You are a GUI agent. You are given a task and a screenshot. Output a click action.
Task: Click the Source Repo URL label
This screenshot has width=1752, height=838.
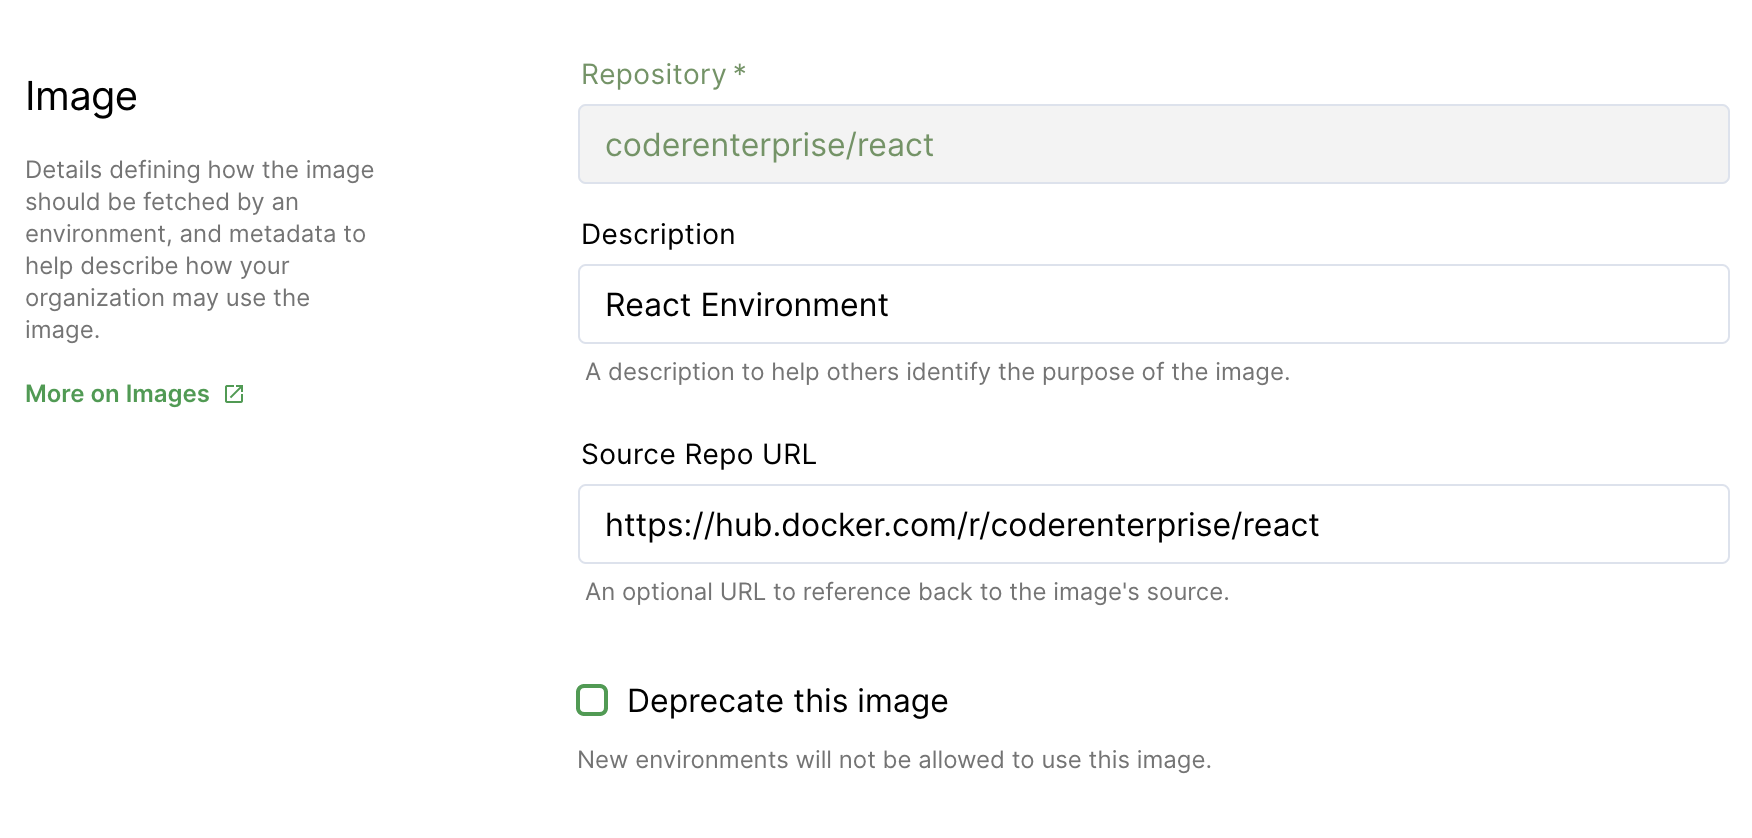click(698, 454)
